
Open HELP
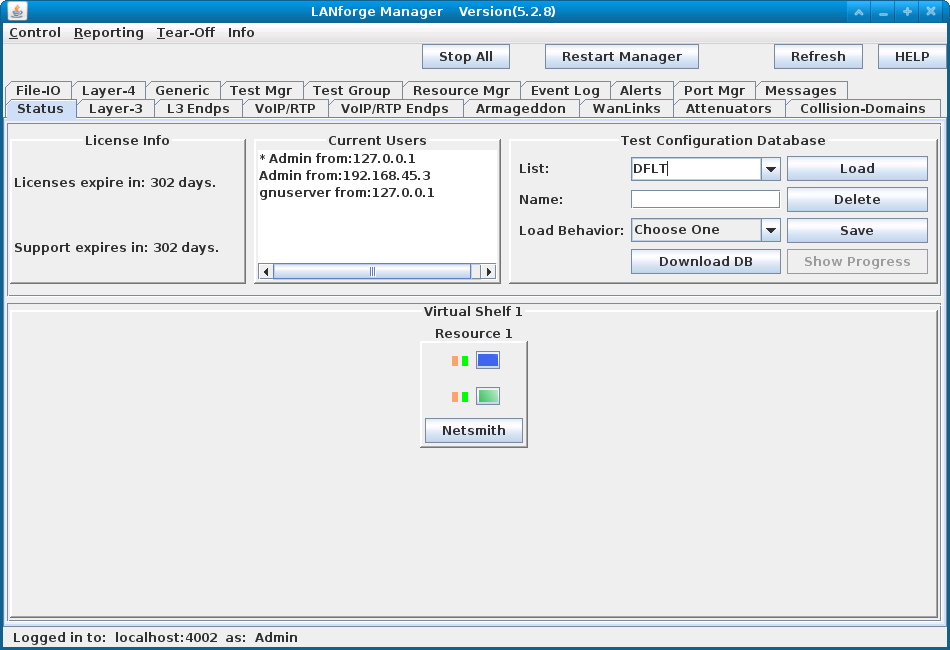[912, 56]
